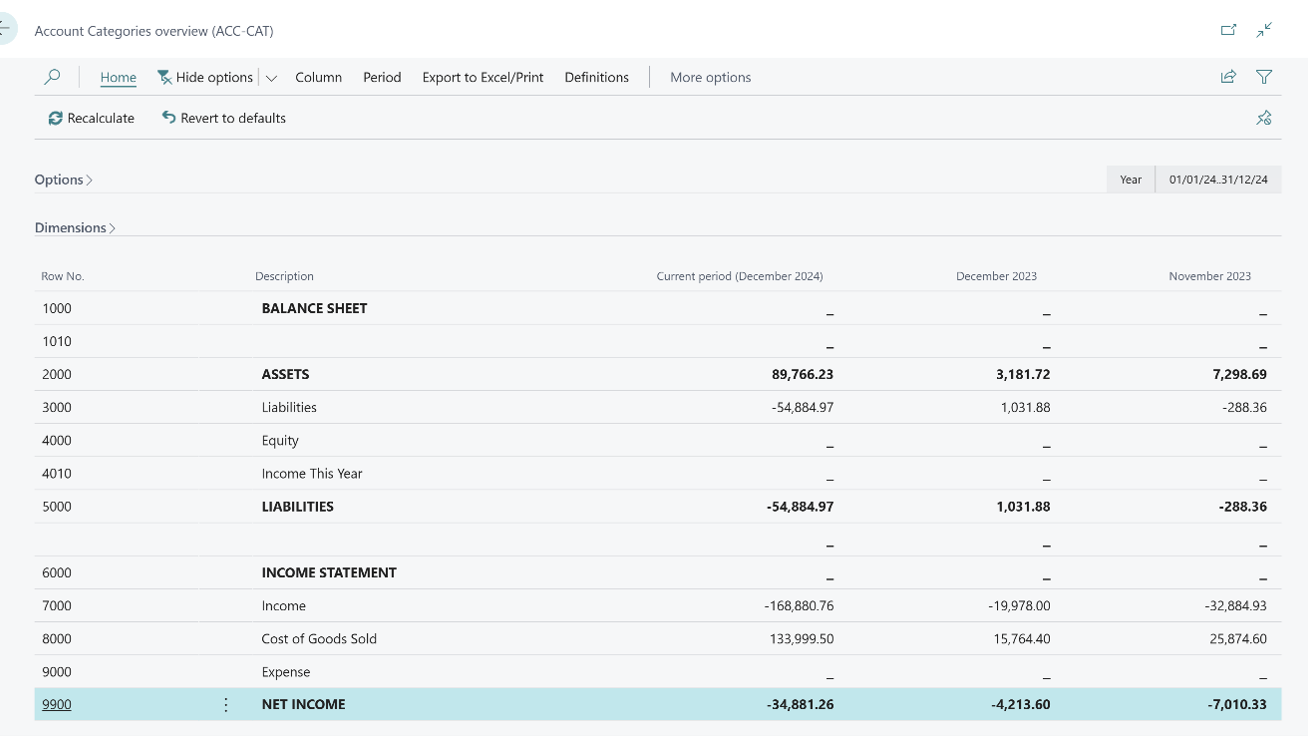Click November 2023 NET INCOME value -7,010.33
1308x736 pixels.
click(1237, 705)
